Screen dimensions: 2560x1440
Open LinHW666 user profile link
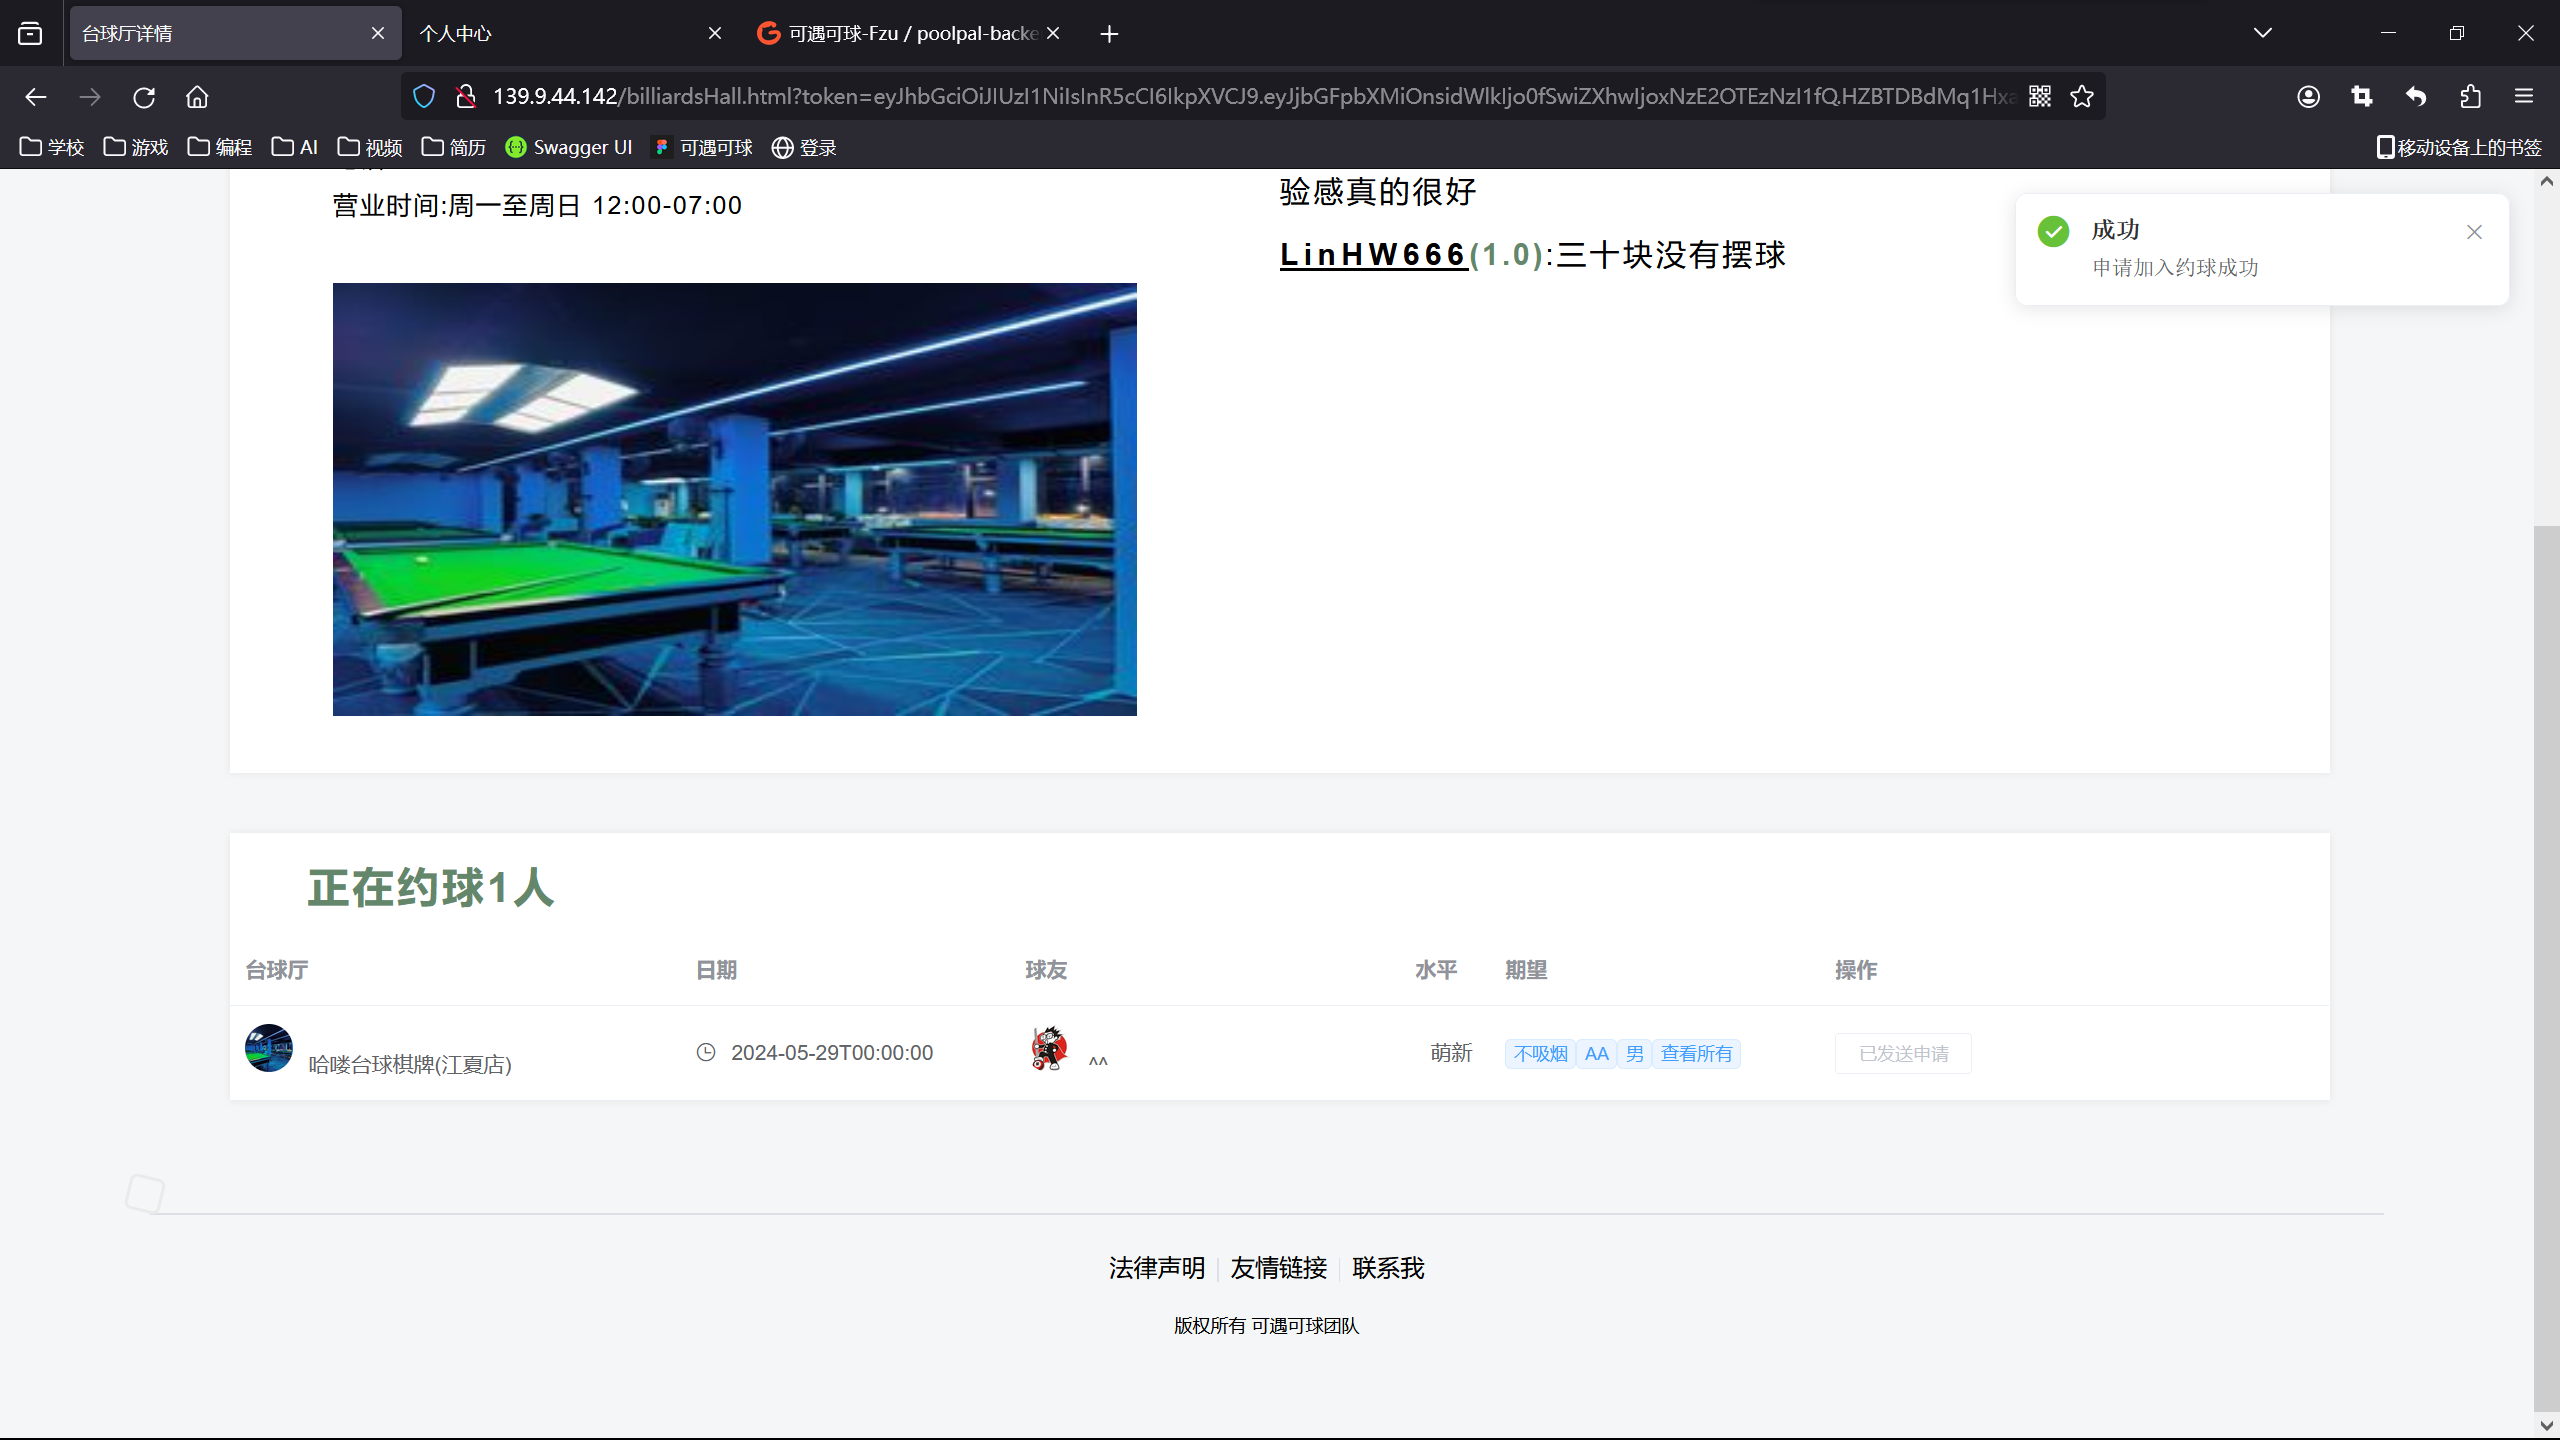point(1373,255)
